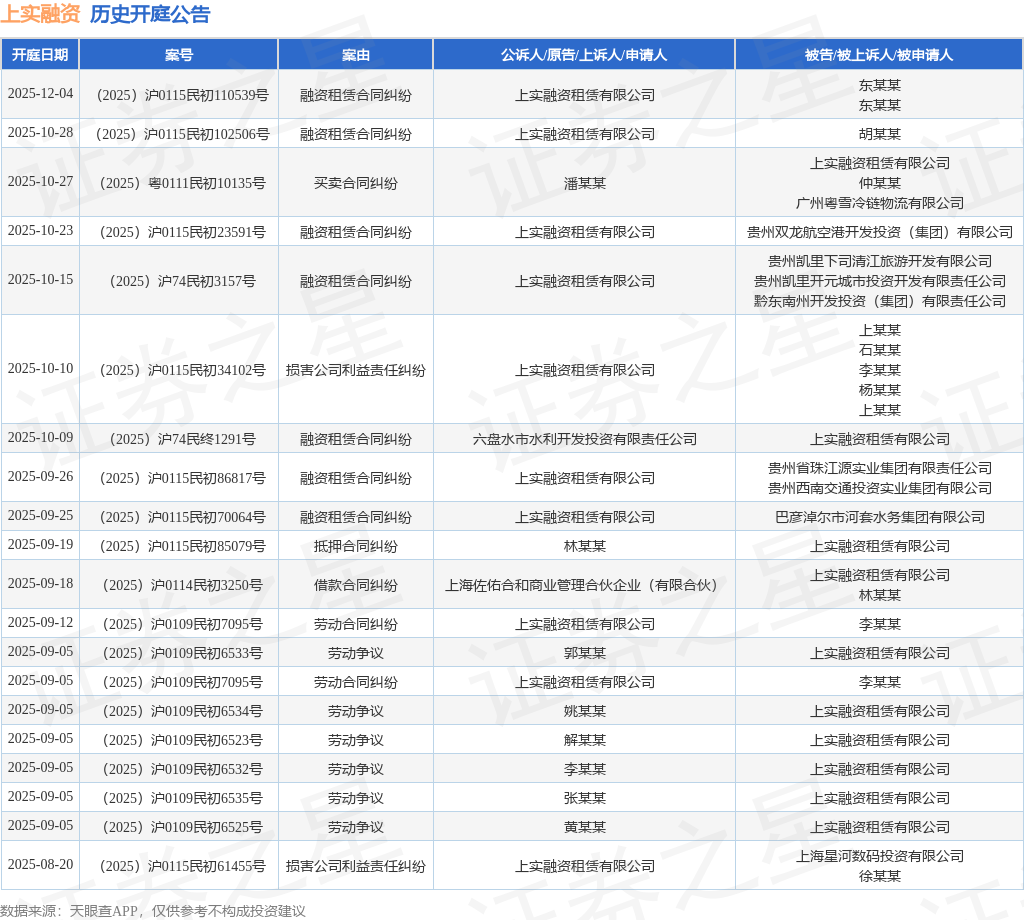
Task: Select case number 沪0115民初70064号
Action: [x=182, y=518]
